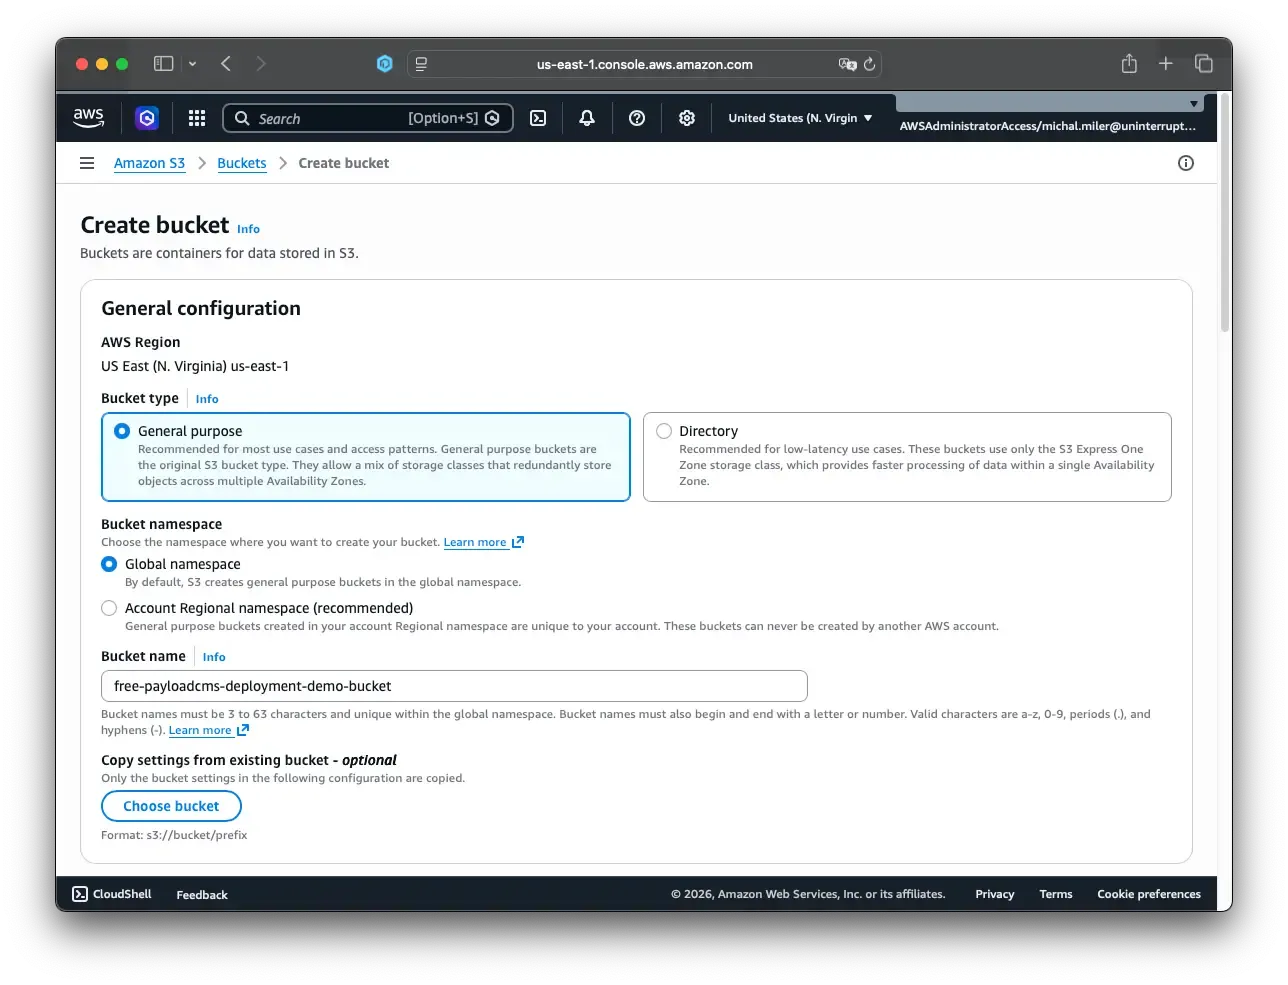Open Info link next to Bucket type

[x=207, y=399]
